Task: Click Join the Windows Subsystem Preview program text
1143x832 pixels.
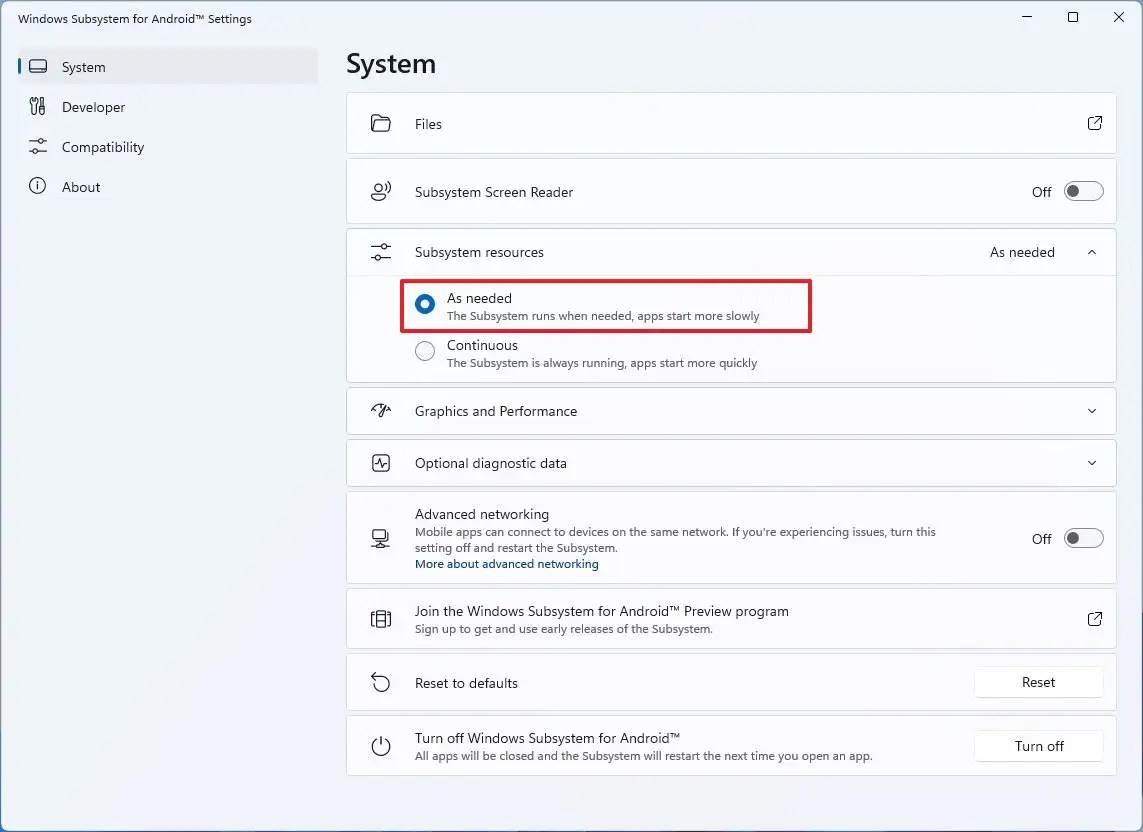Action: 601,611
